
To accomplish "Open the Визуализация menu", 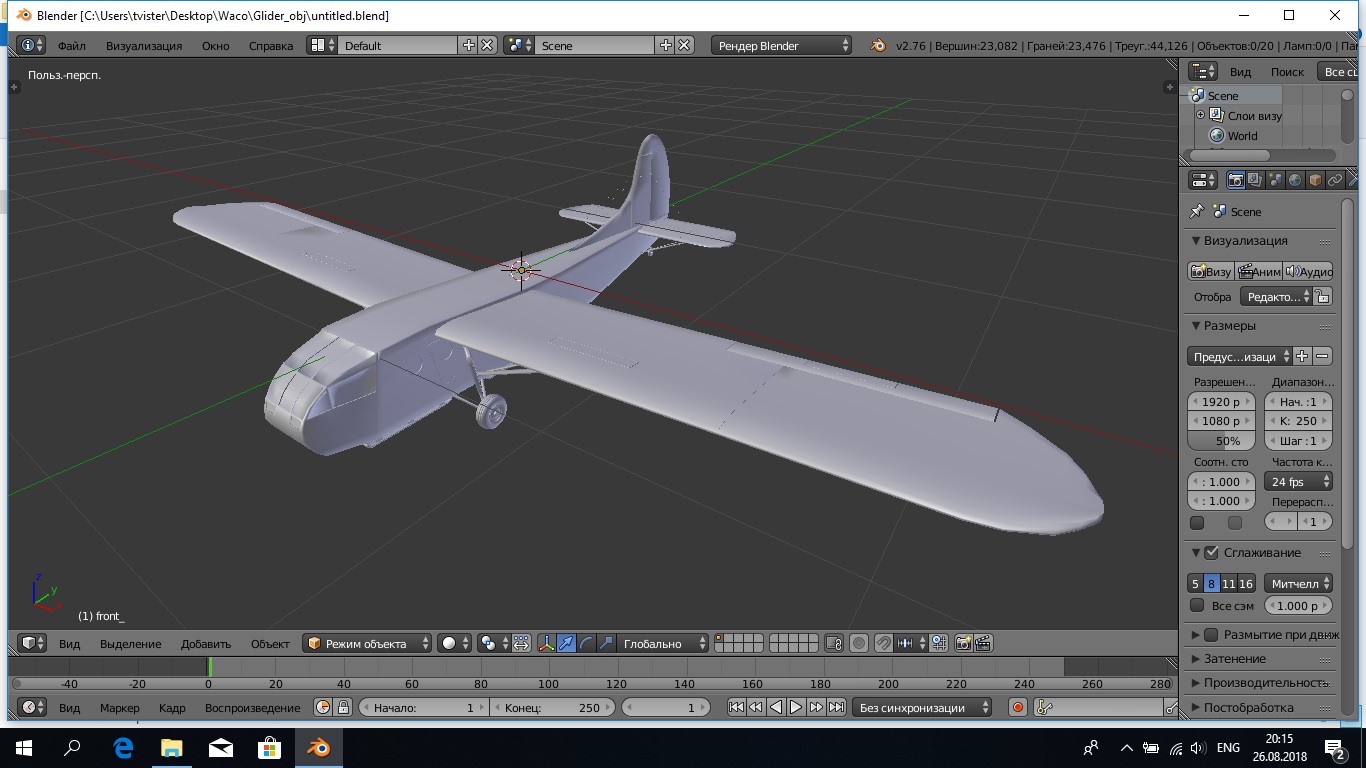I will [144, 45].
